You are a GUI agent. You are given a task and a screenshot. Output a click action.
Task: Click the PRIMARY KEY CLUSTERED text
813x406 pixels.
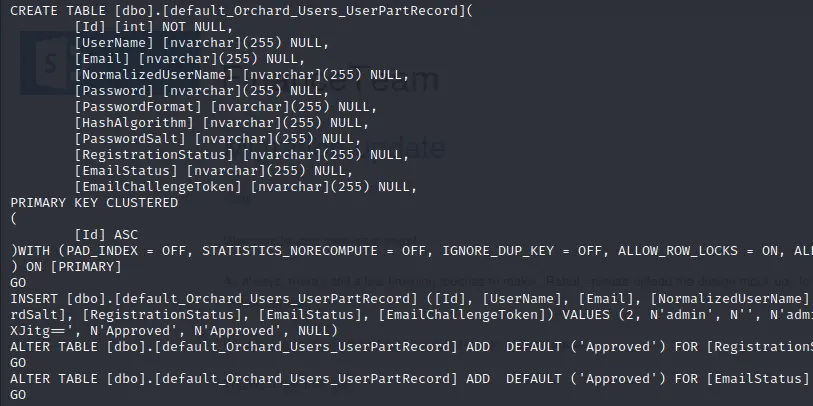[94, 202]
